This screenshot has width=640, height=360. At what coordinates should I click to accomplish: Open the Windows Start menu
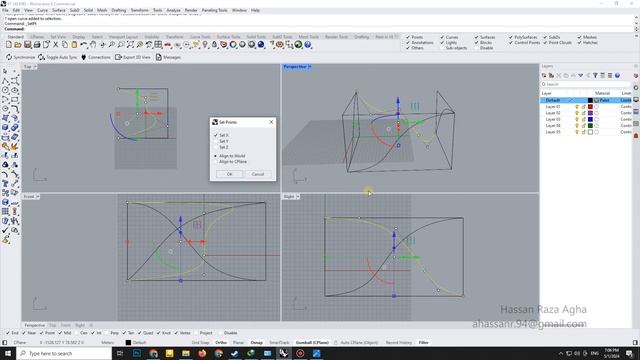click(x=8, y=353)
